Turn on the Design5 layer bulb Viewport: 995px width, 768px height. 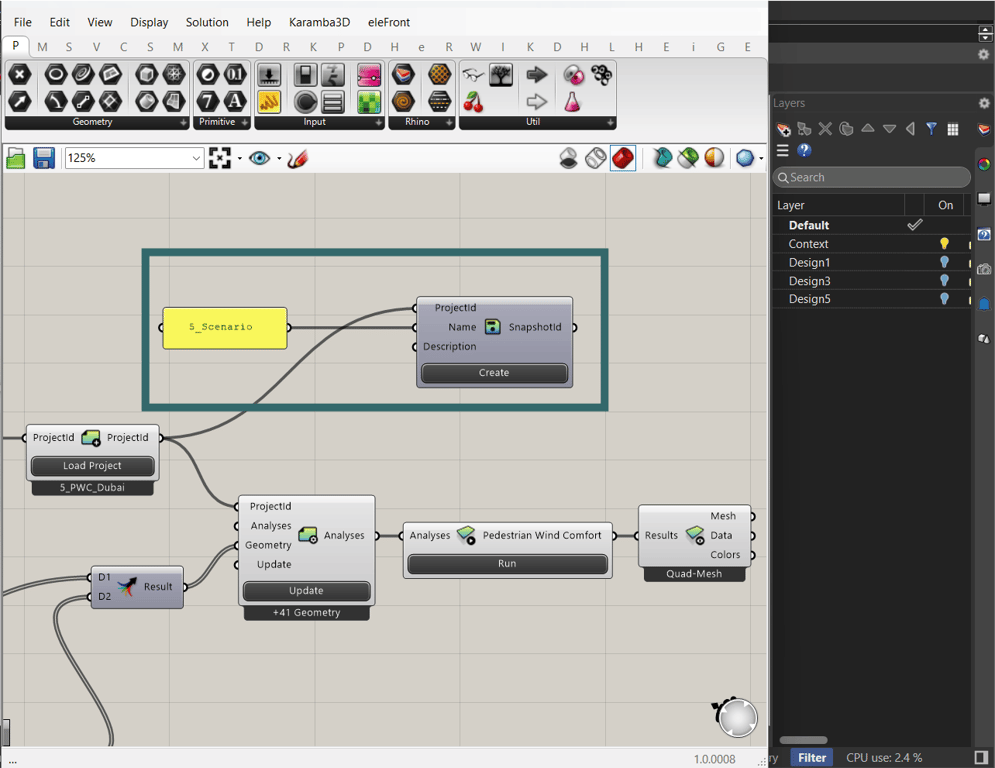[944, 299]
